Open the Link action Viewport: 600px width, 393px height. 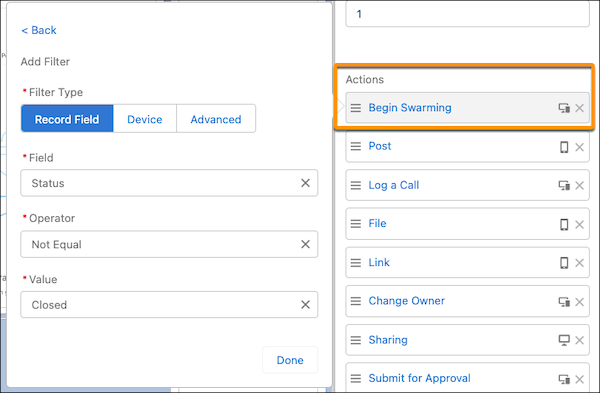click(x=379, y=262)
